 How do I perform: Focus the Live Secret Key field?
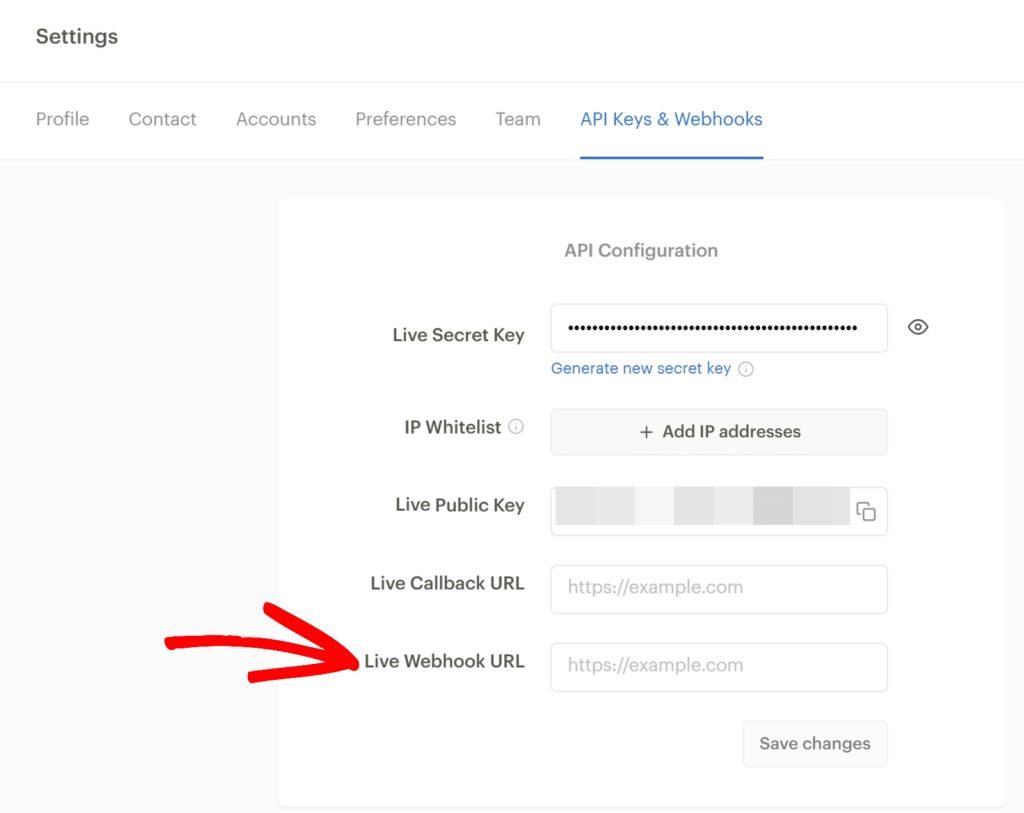coord(719,328)
